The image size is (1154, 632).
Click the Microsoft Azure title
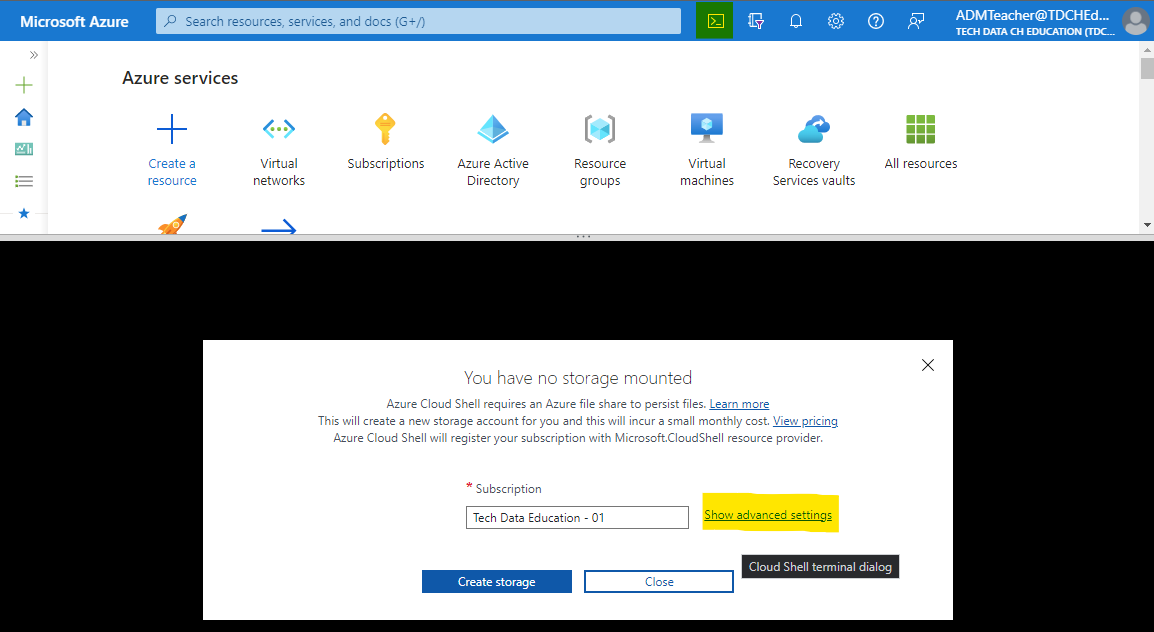pos(74,21)
